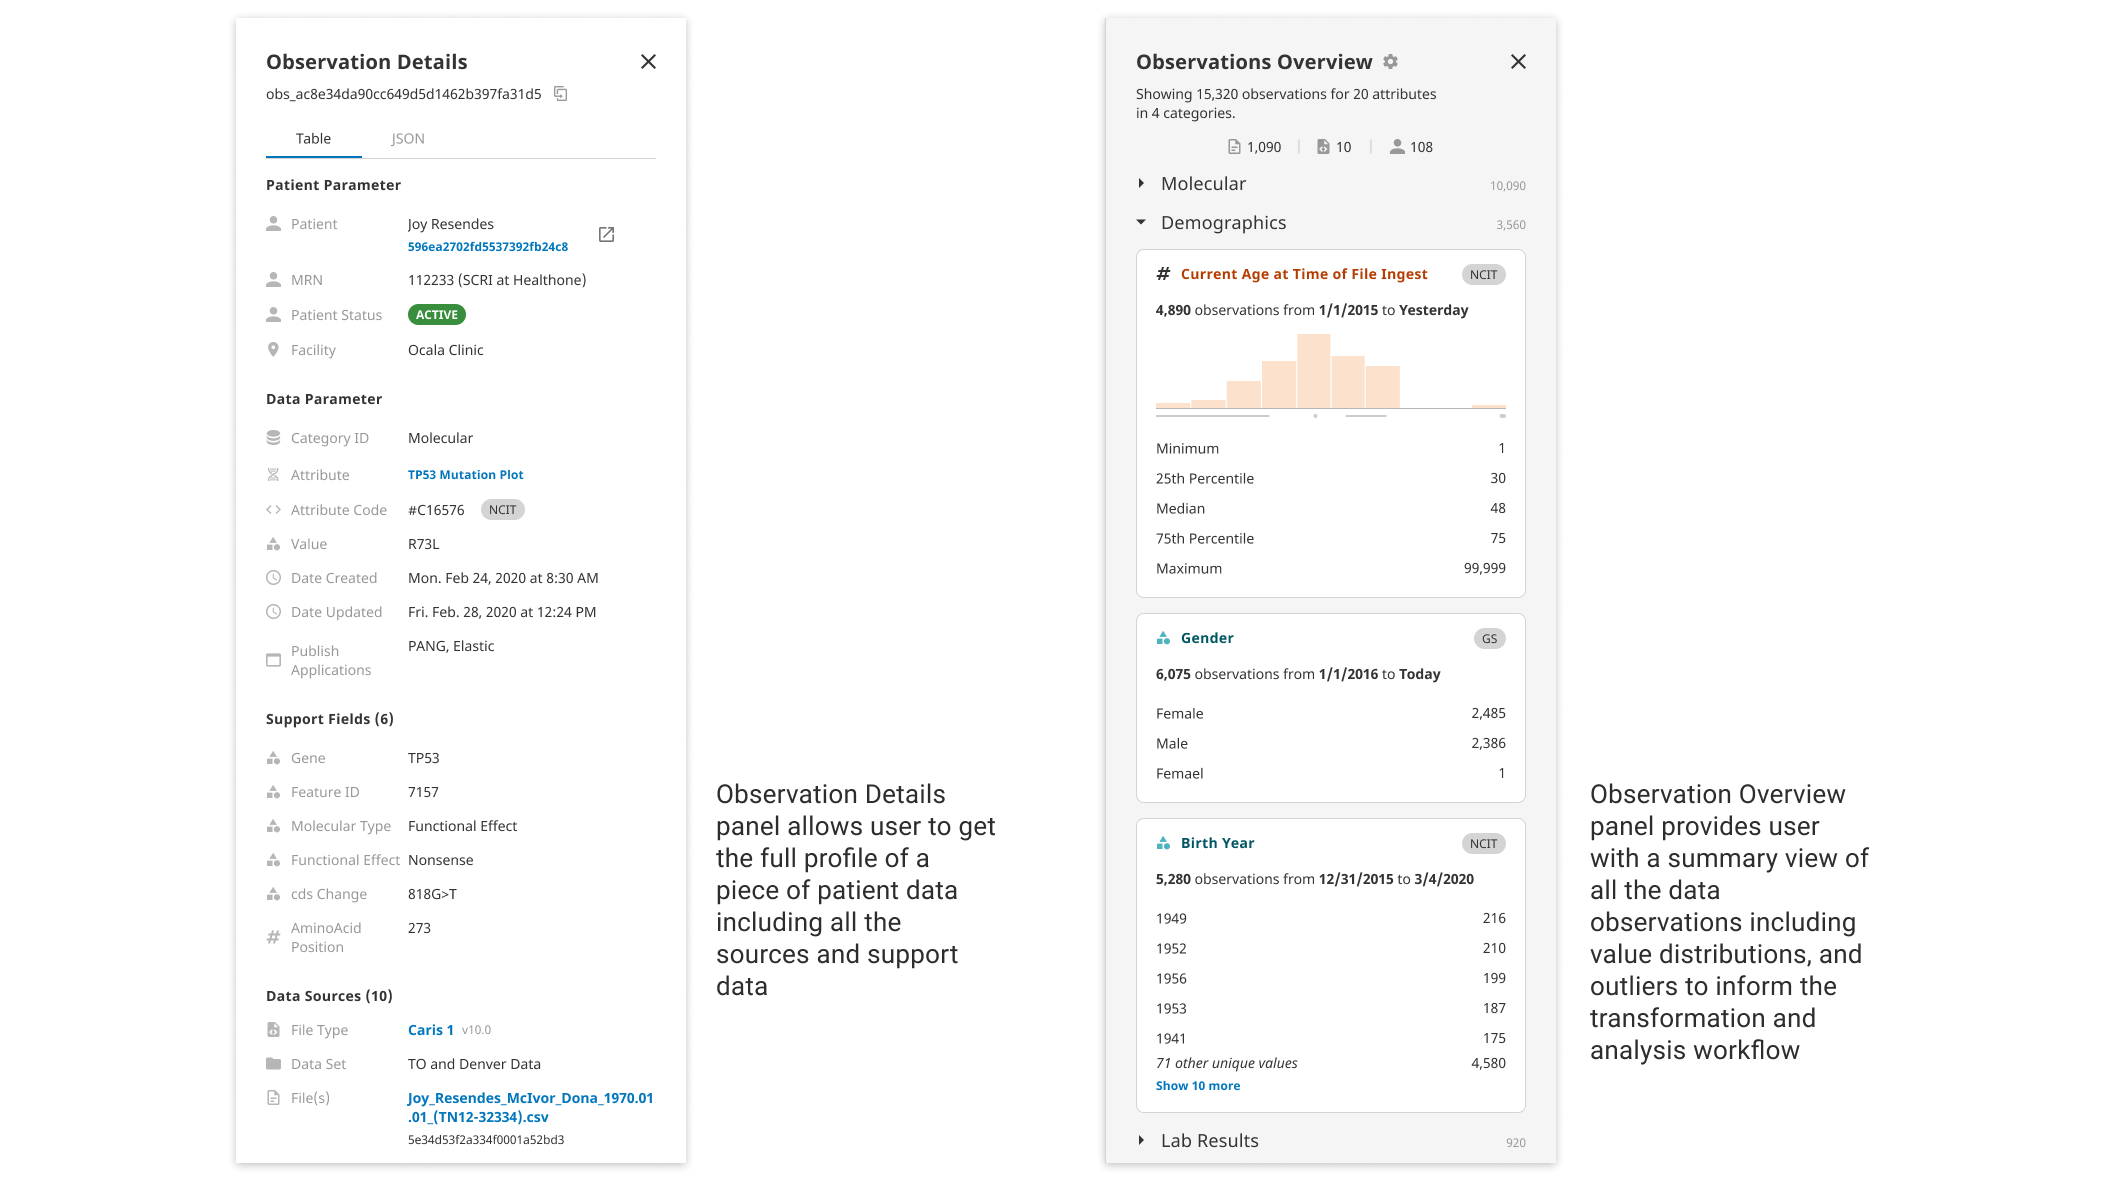
Task: Open patient Joy Resendes in new window icon
Action: point(606,234)
